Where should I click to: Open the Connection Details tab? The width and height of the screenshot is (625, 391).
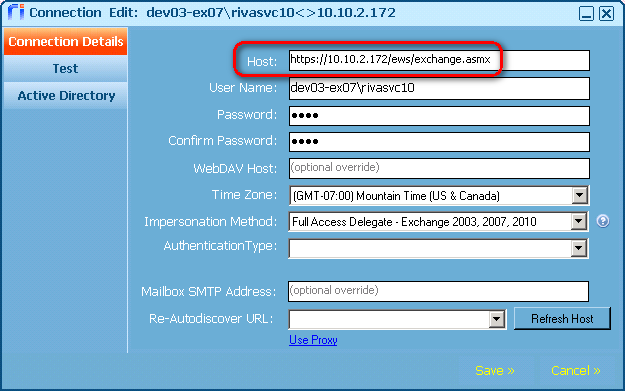coord(65,41)
